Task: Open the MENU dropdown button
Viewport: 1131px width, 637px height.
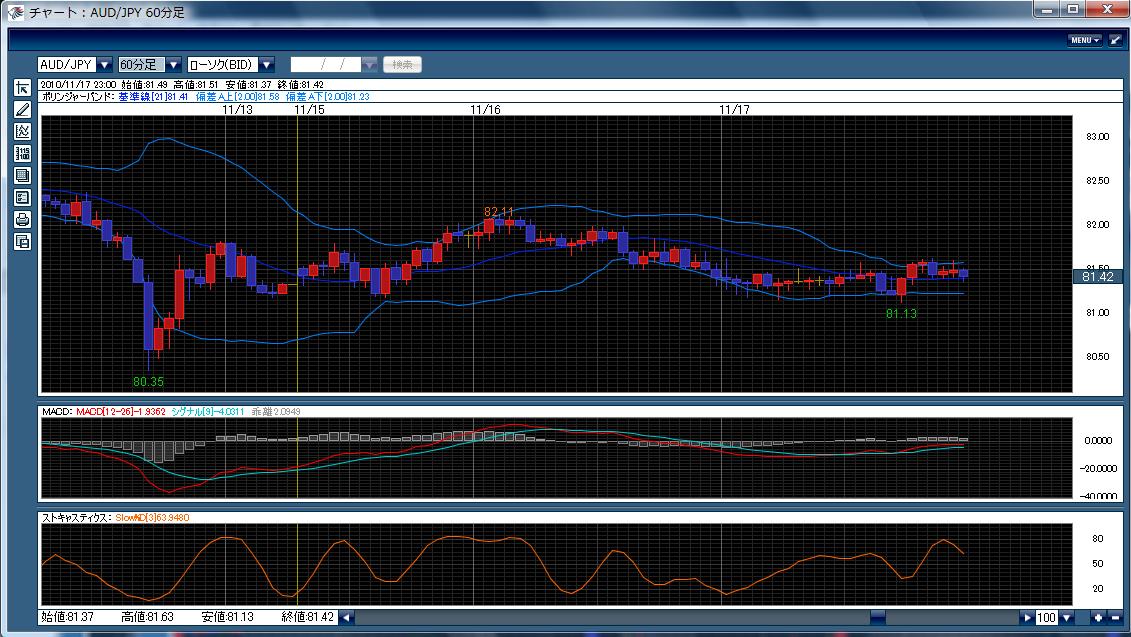Action: (1085, 40)
